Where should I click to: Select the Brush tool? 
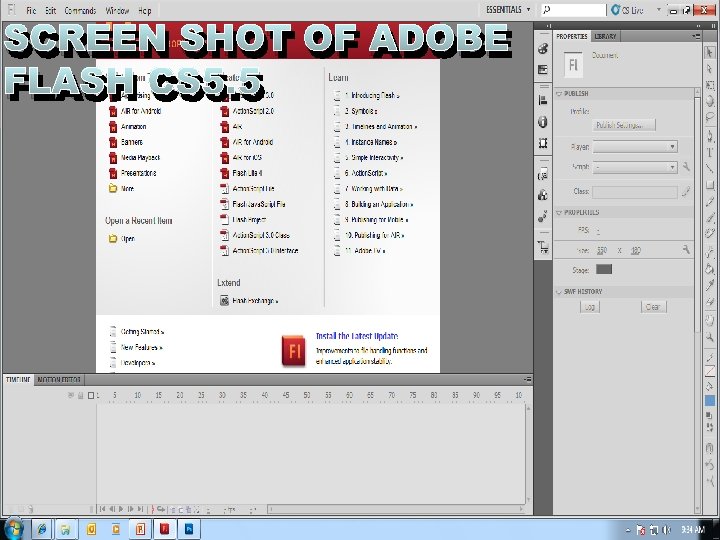[710, 218]
